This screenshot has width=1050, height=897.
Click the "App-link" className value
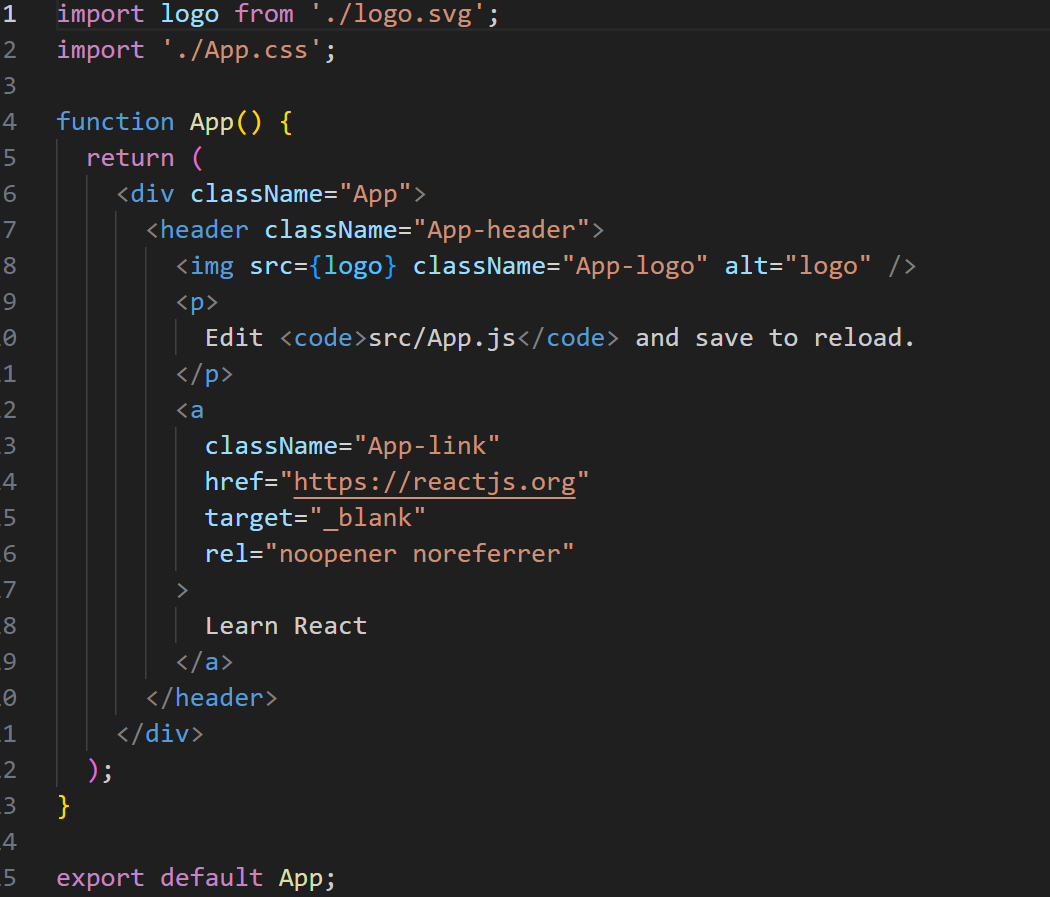(427, 446)
